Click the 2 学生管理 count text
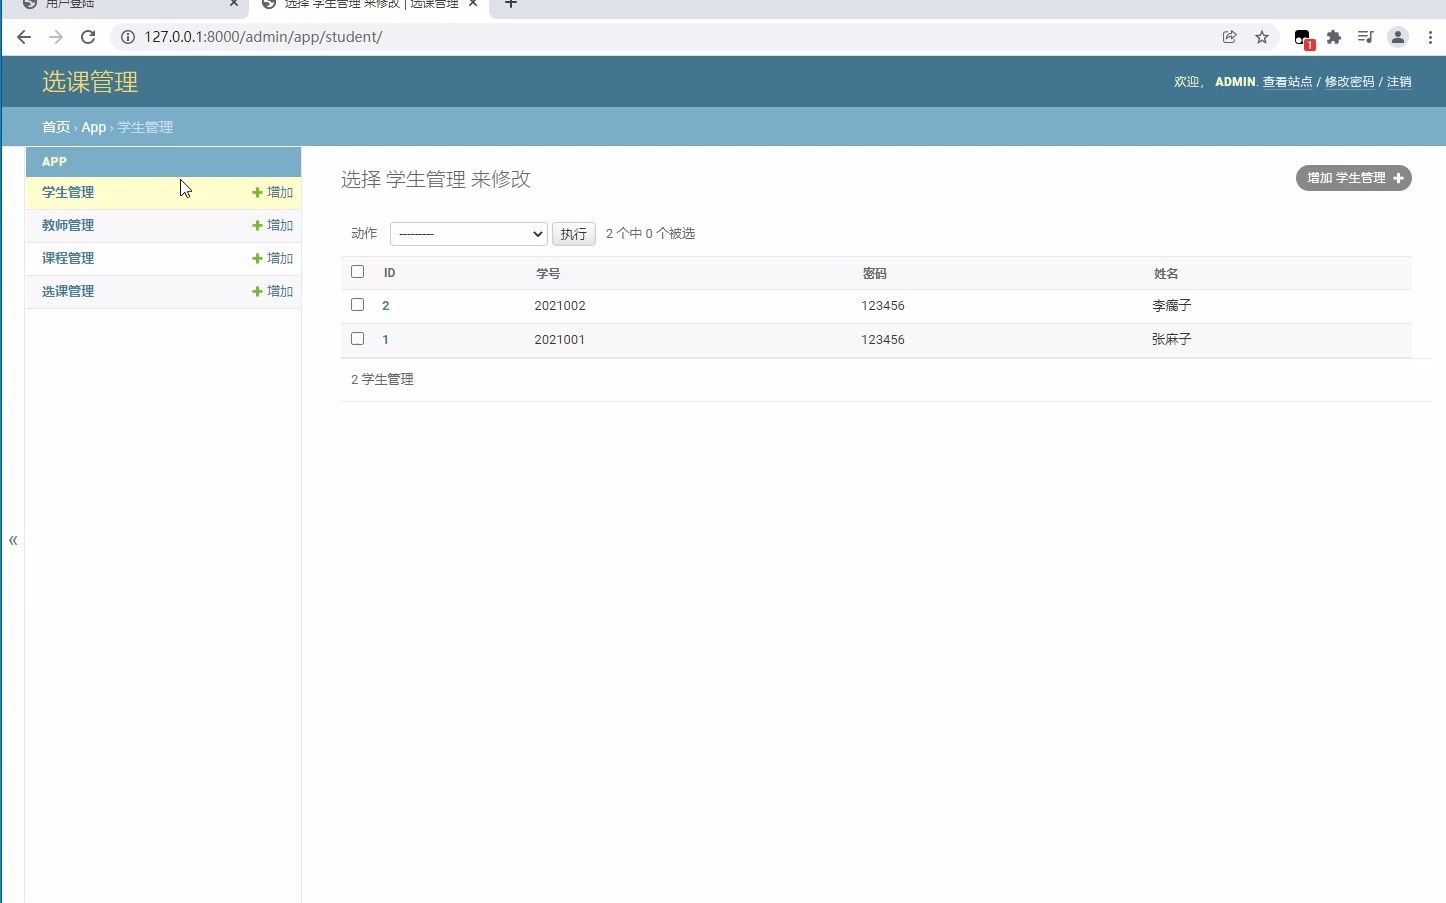 tap(382, 380)
